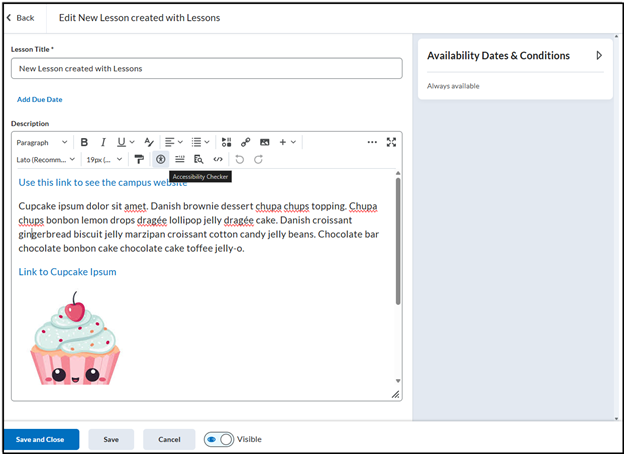Open the HTML source code editor
This screenshot has width=624, height=454.
[218, 159]
